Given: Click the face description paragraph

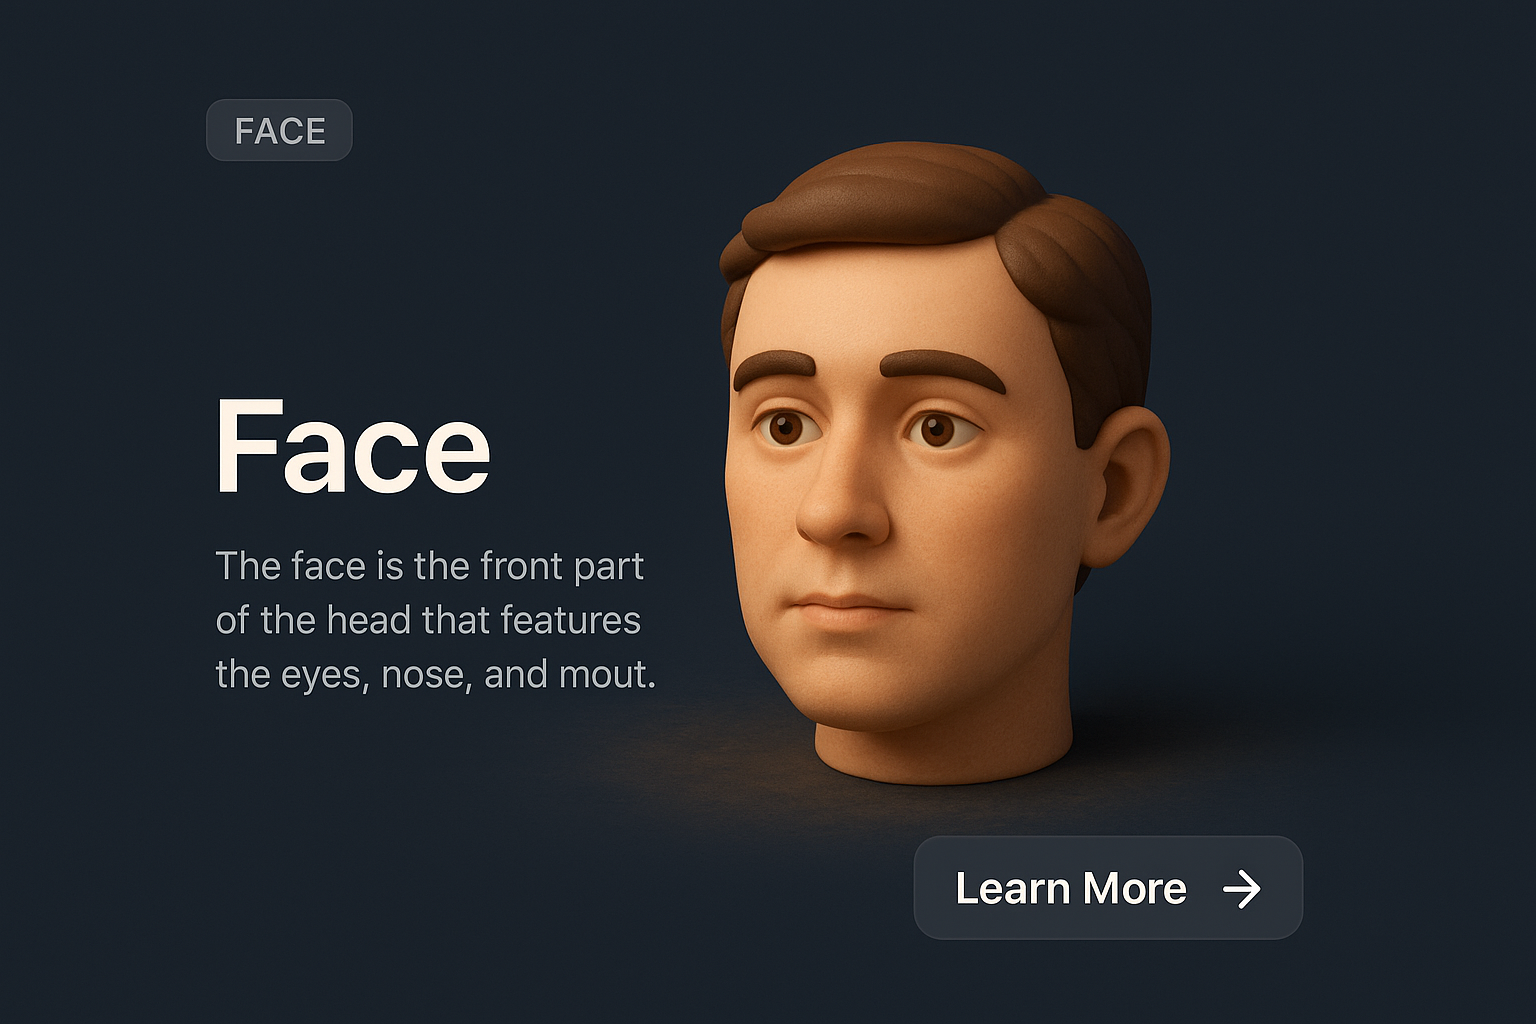Looking at the screenshot, I should coord(436,620).
